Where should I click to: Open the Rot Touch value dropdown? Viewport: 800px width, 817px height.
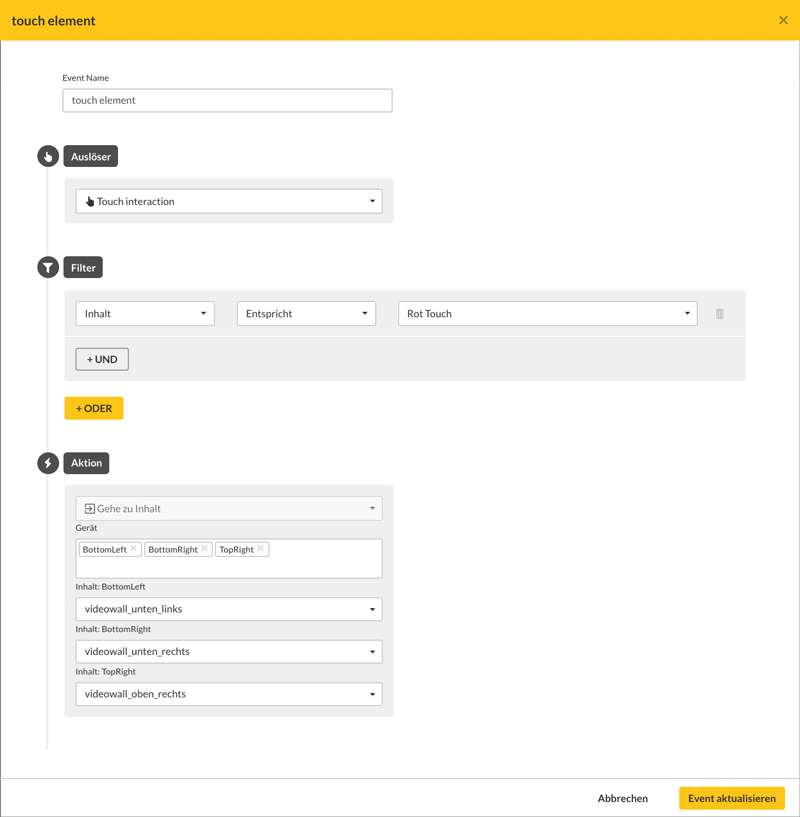click(548, 314)
